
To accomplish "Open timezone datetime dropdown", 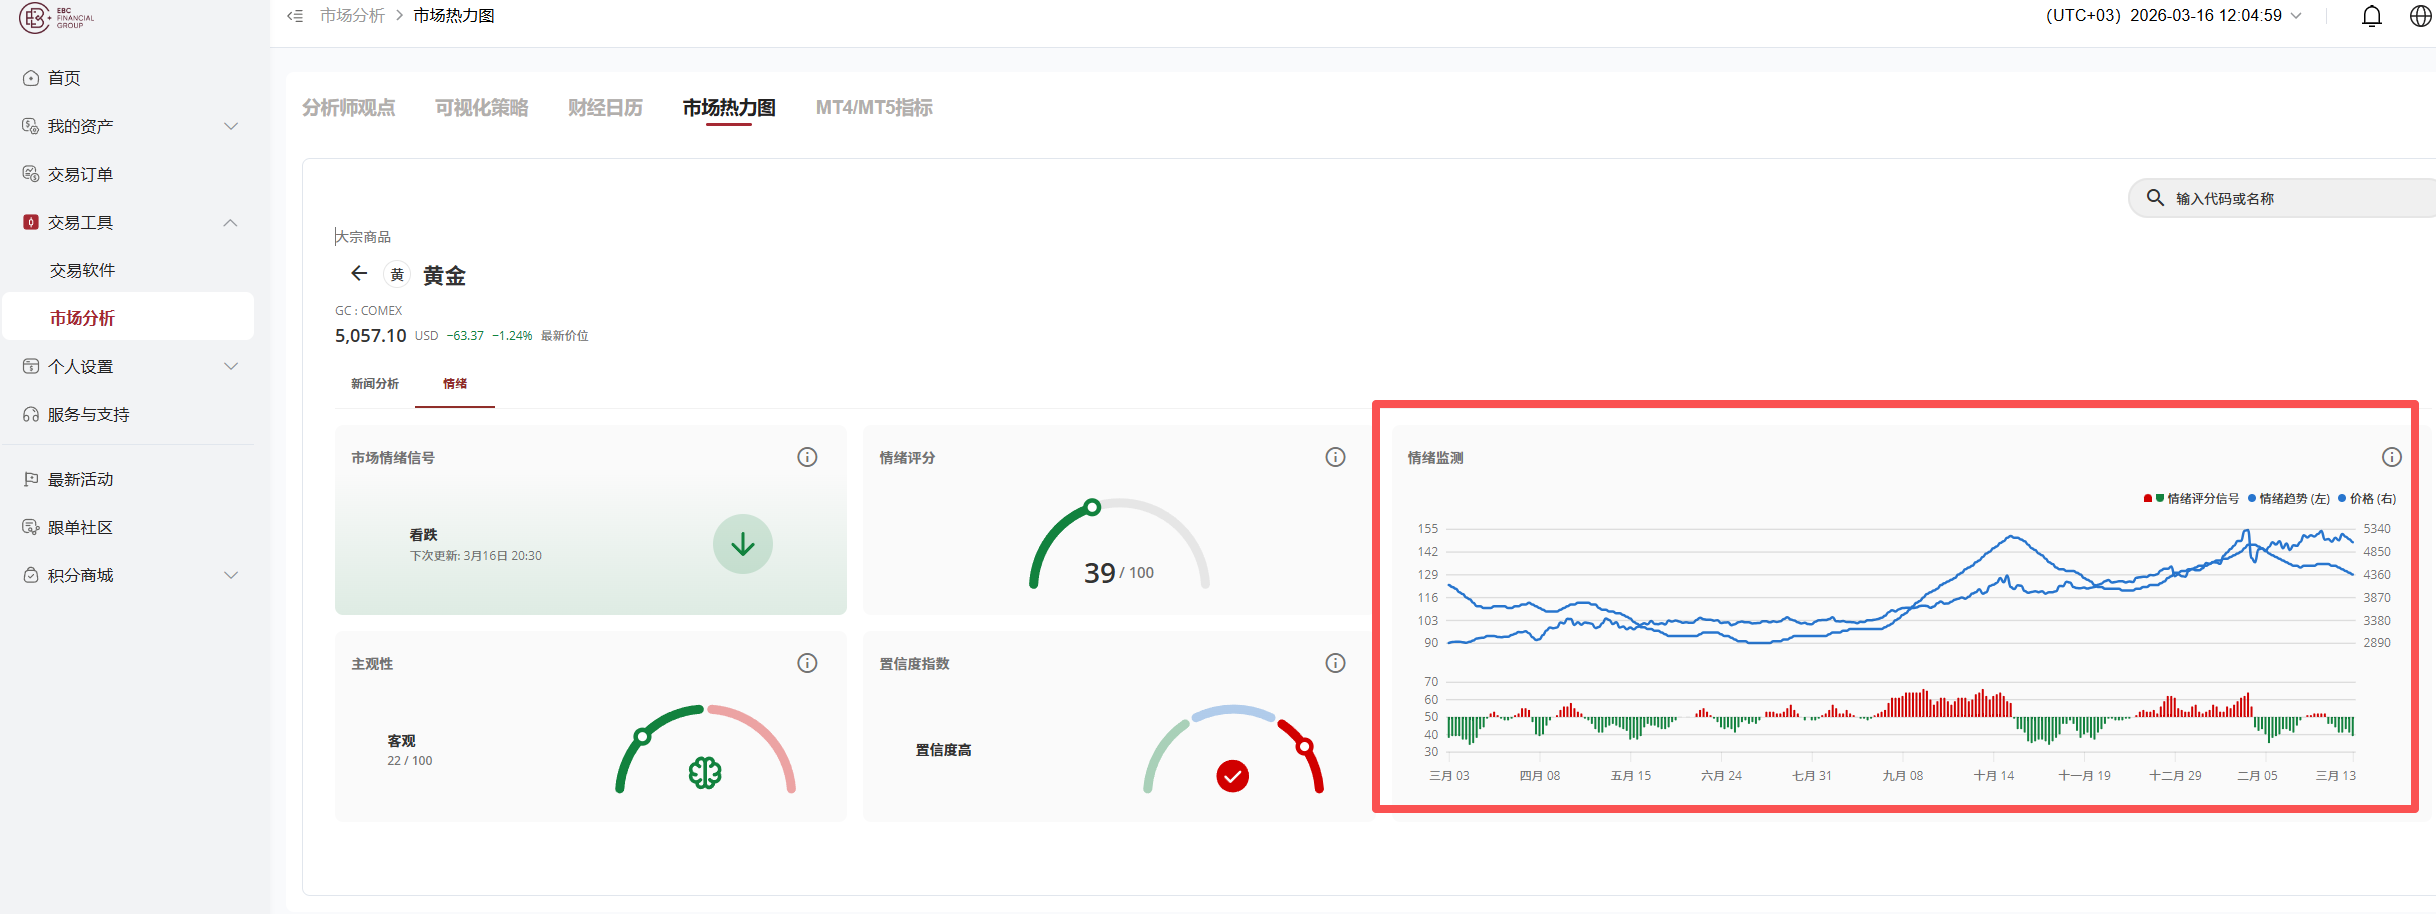I will tap(2174, 16).
